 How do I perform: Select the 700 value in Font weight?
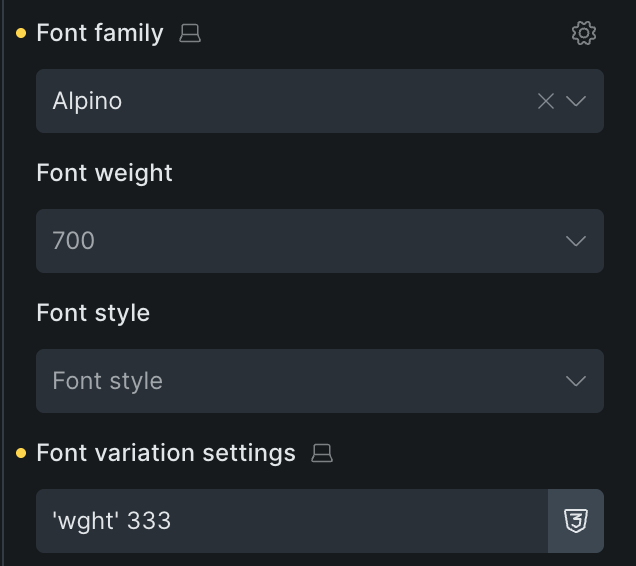pos(74,241)
